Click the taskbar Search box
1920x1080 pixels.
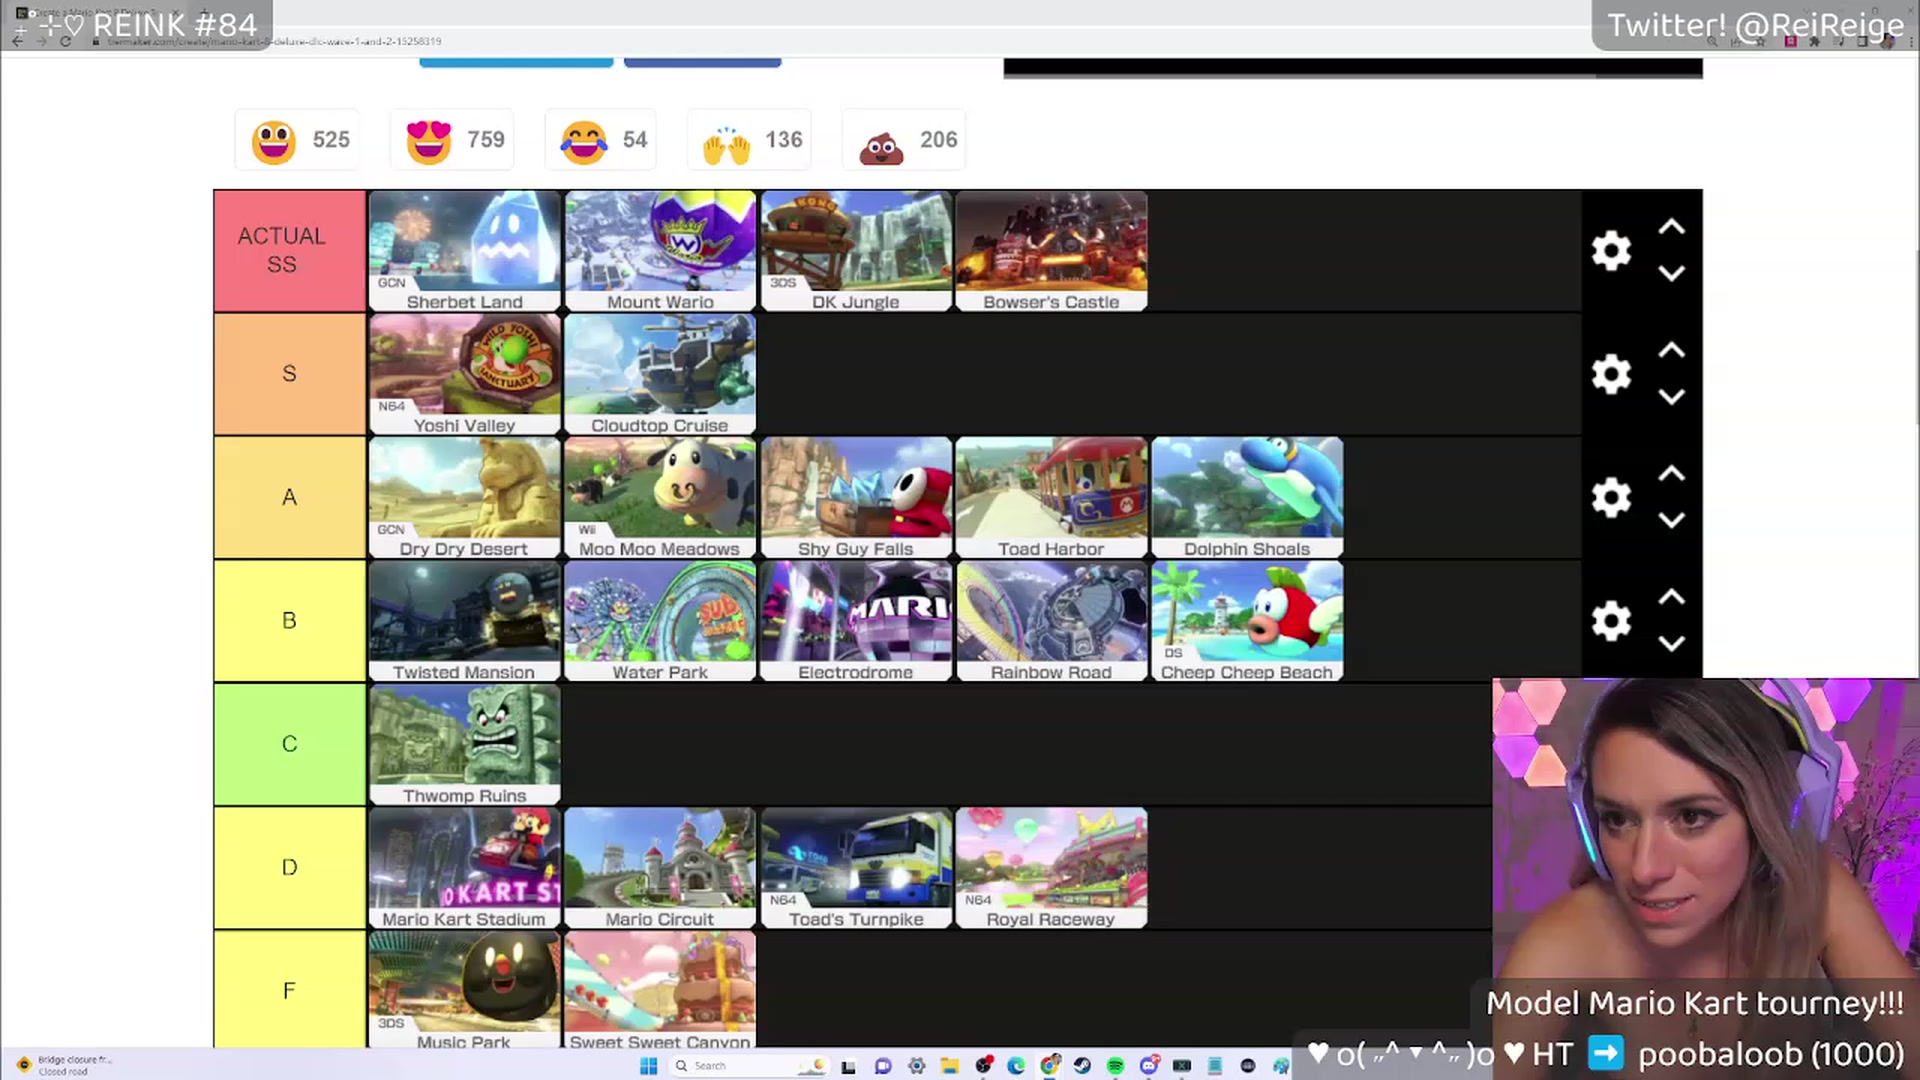coord(749,1066)
